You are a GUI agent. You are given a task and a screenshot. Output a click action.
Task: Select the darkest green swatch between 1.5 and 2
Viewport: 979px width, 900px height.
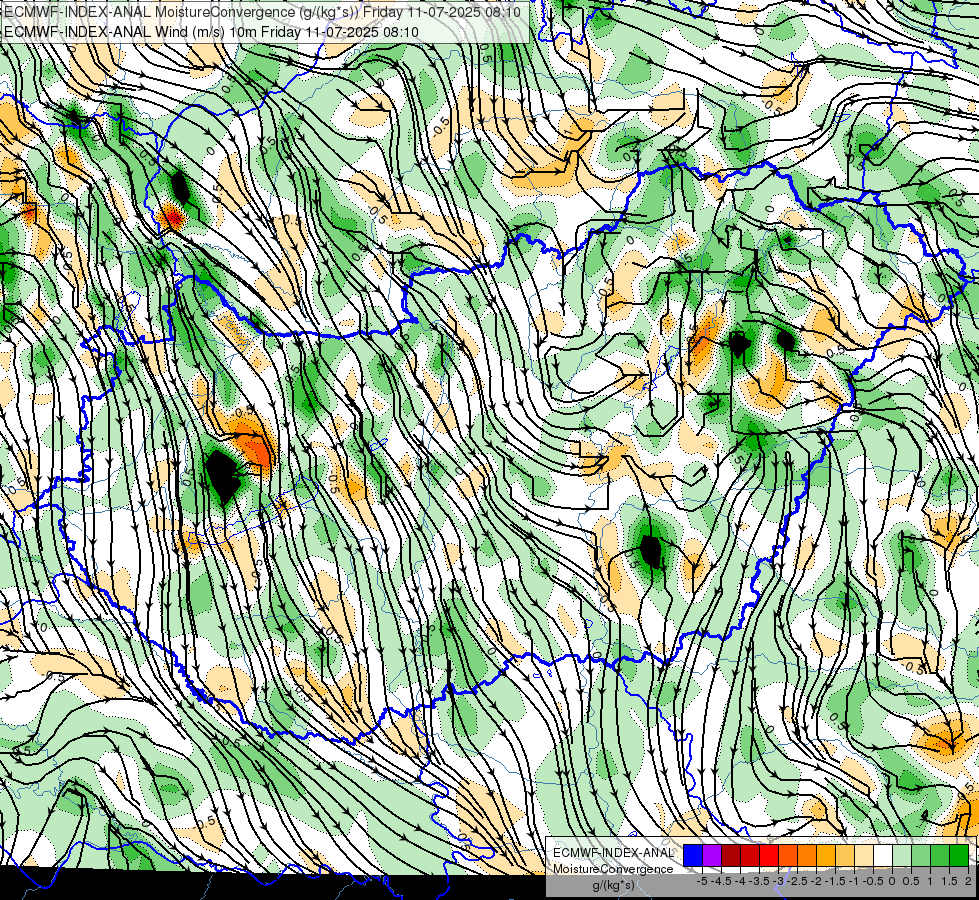point(959,856)
